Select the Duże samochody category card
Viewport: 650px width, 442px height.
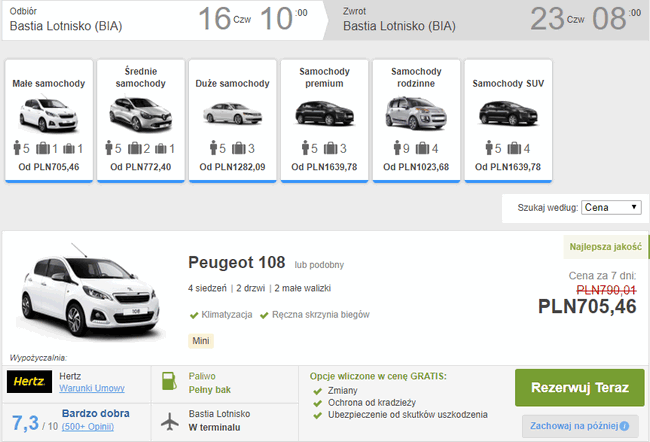(x=233, y=121)
